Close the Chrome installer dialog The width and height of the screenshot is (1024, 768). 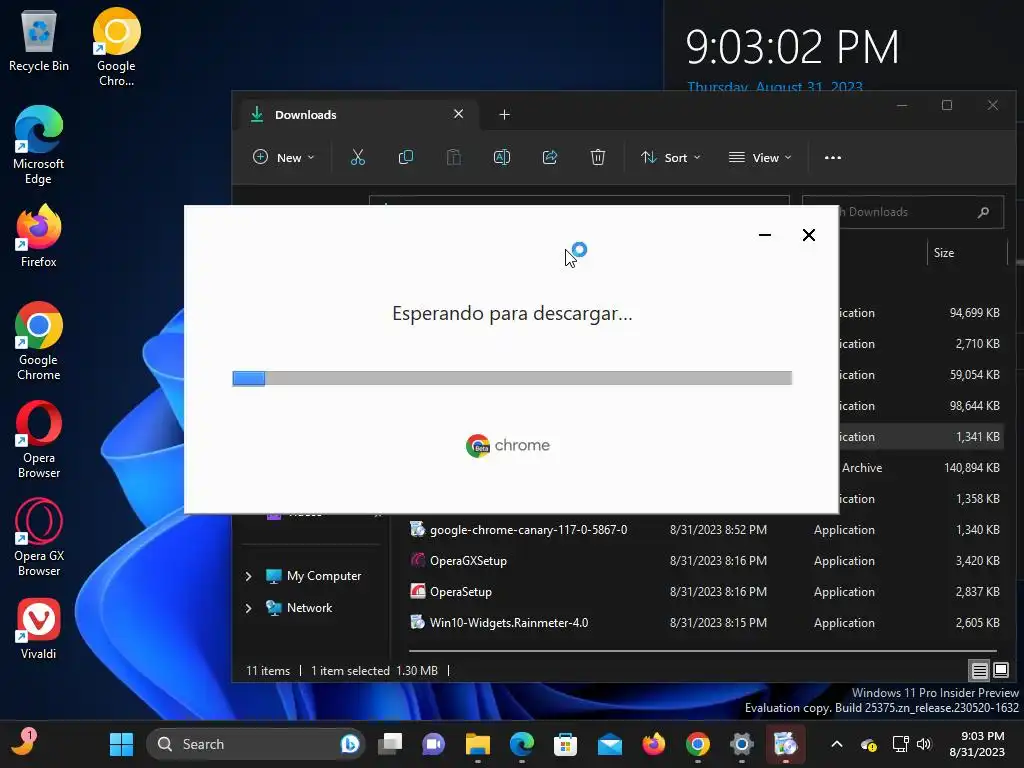(808, 235)
